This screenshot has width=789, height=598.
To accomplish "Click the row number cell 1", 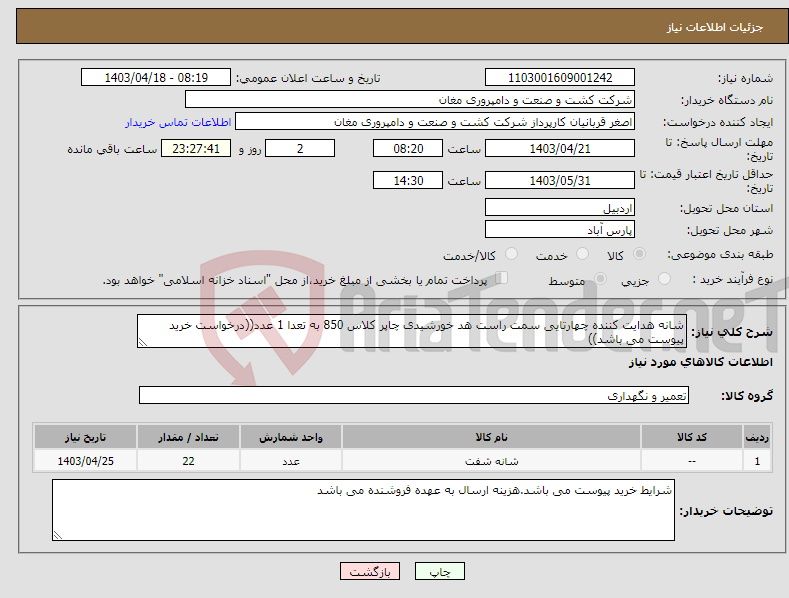I will 757,461.
